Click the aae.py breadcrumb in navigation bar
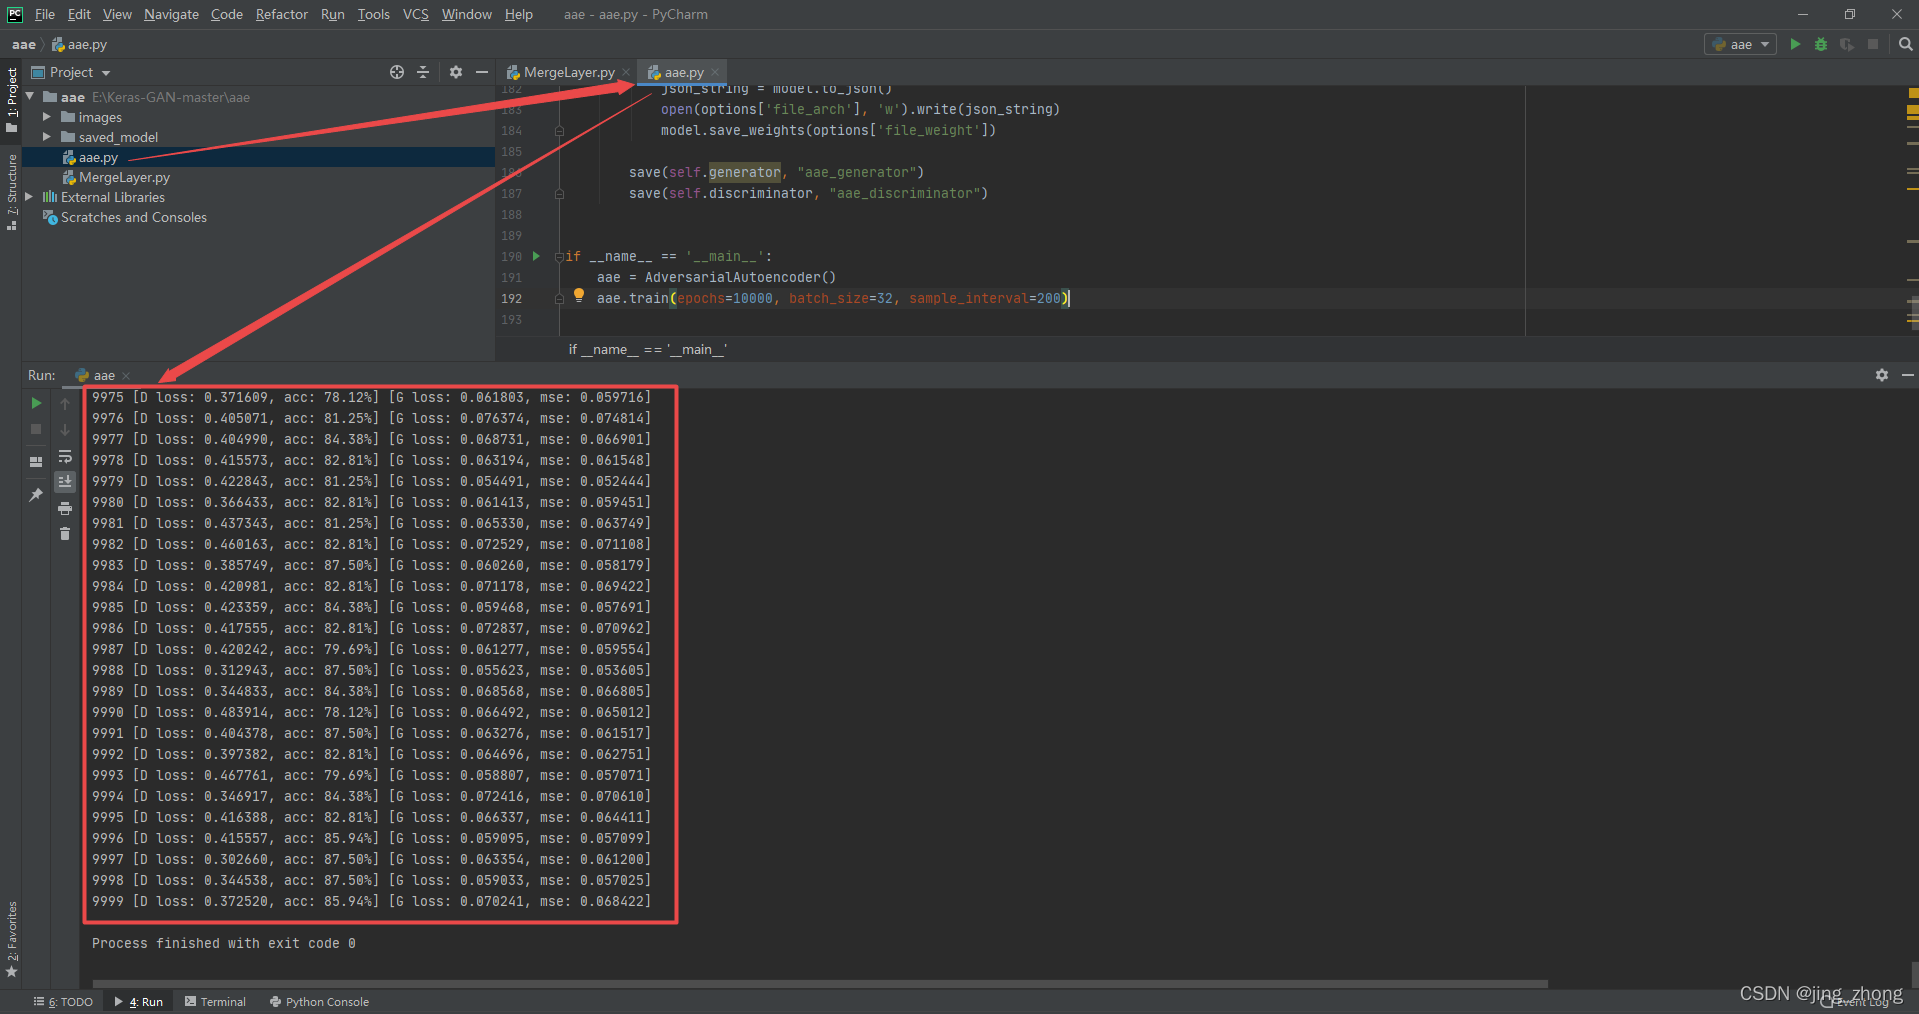The height and width of the screenshot is (1014, 1919). [79, 44]
